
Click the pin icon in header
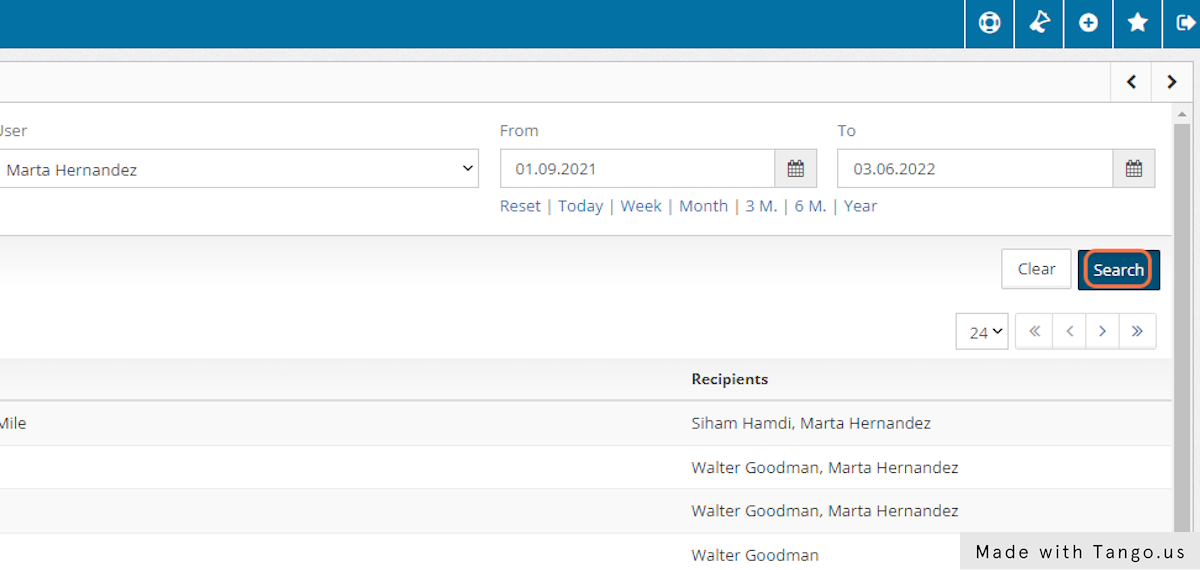pos(1039,23)
